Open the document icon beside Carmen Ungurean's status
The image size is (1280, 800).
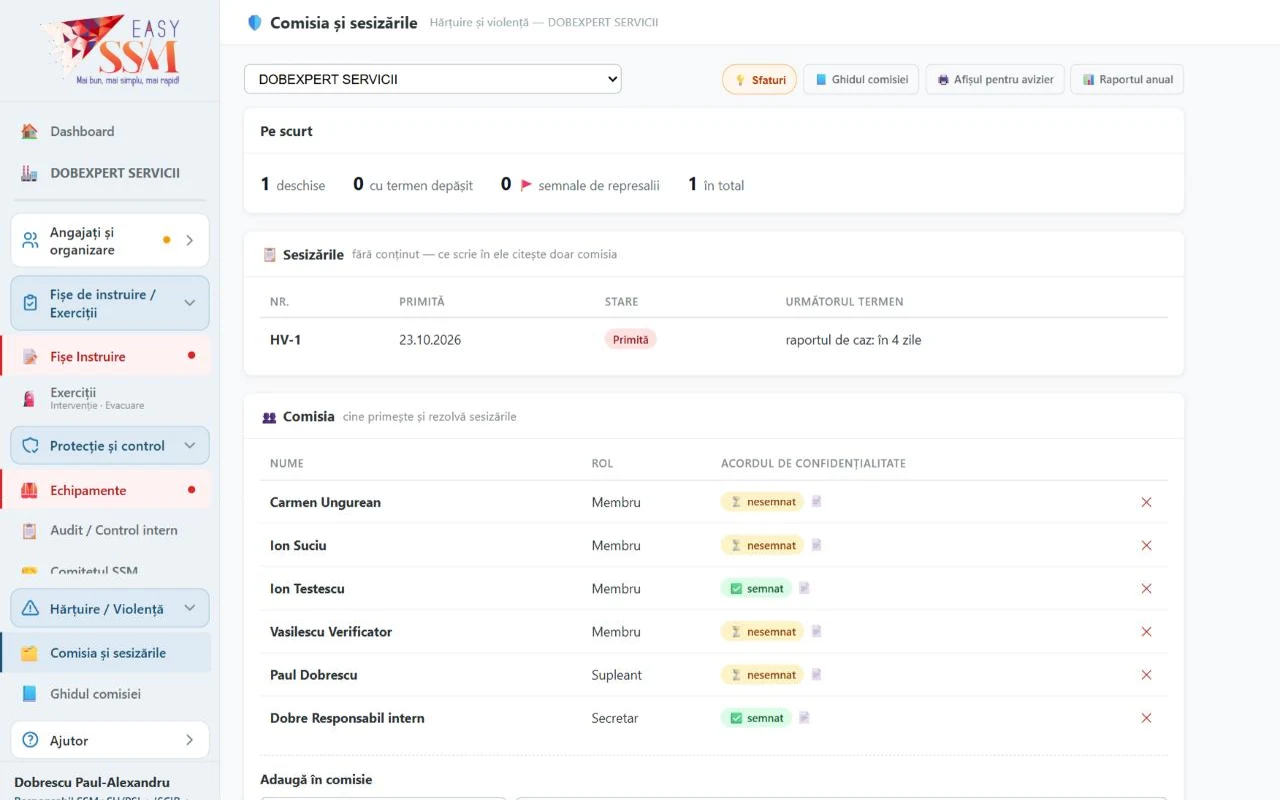816,502
